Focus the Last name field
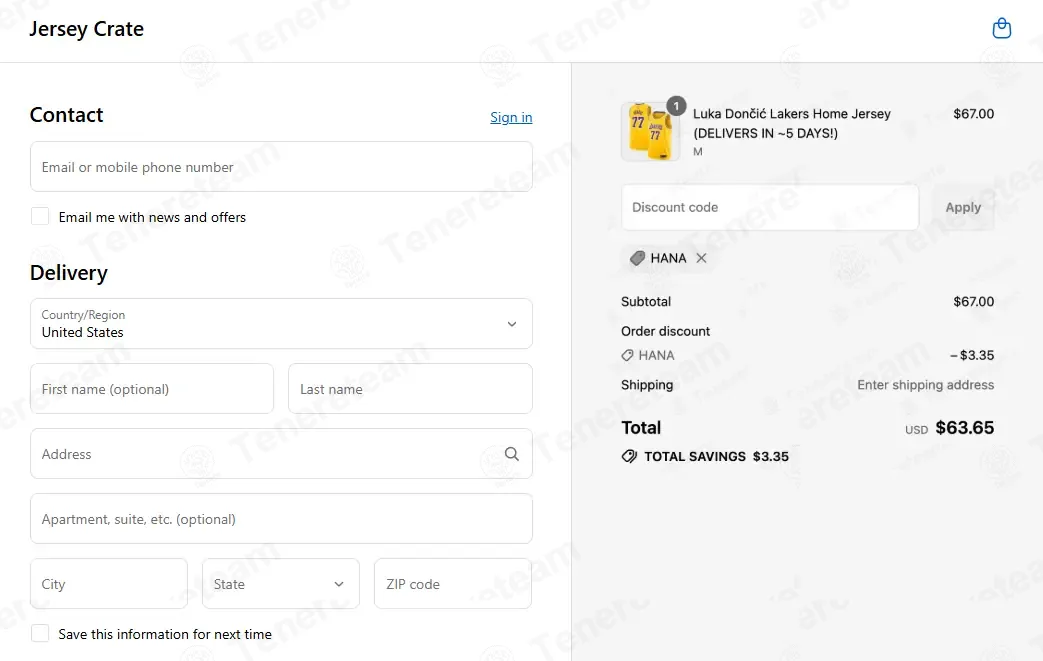1043x661 pixels. click(x=410, y=388)
